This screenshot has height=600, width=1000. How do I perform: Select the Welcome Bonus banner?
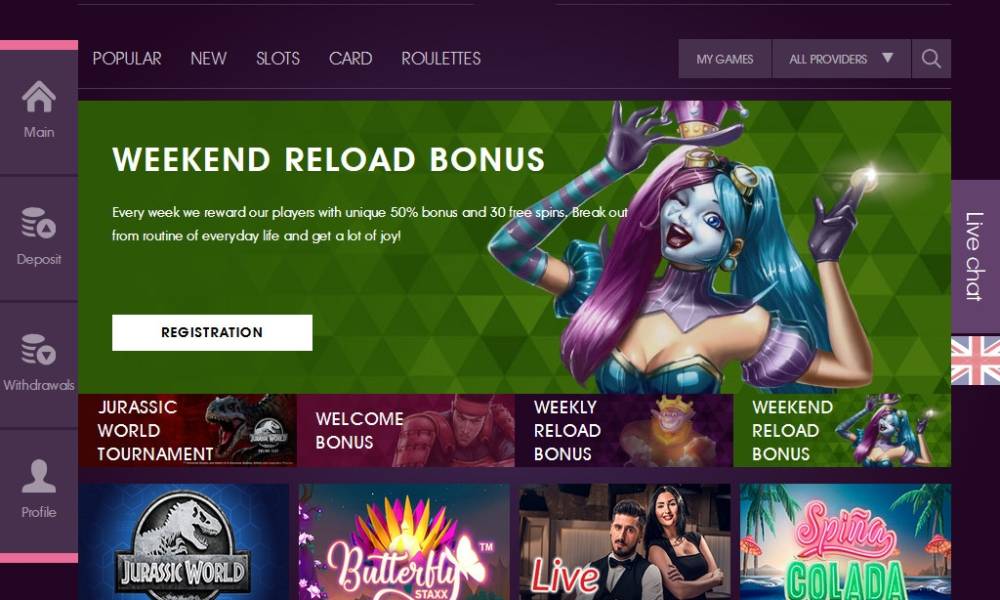click(406, 430)
